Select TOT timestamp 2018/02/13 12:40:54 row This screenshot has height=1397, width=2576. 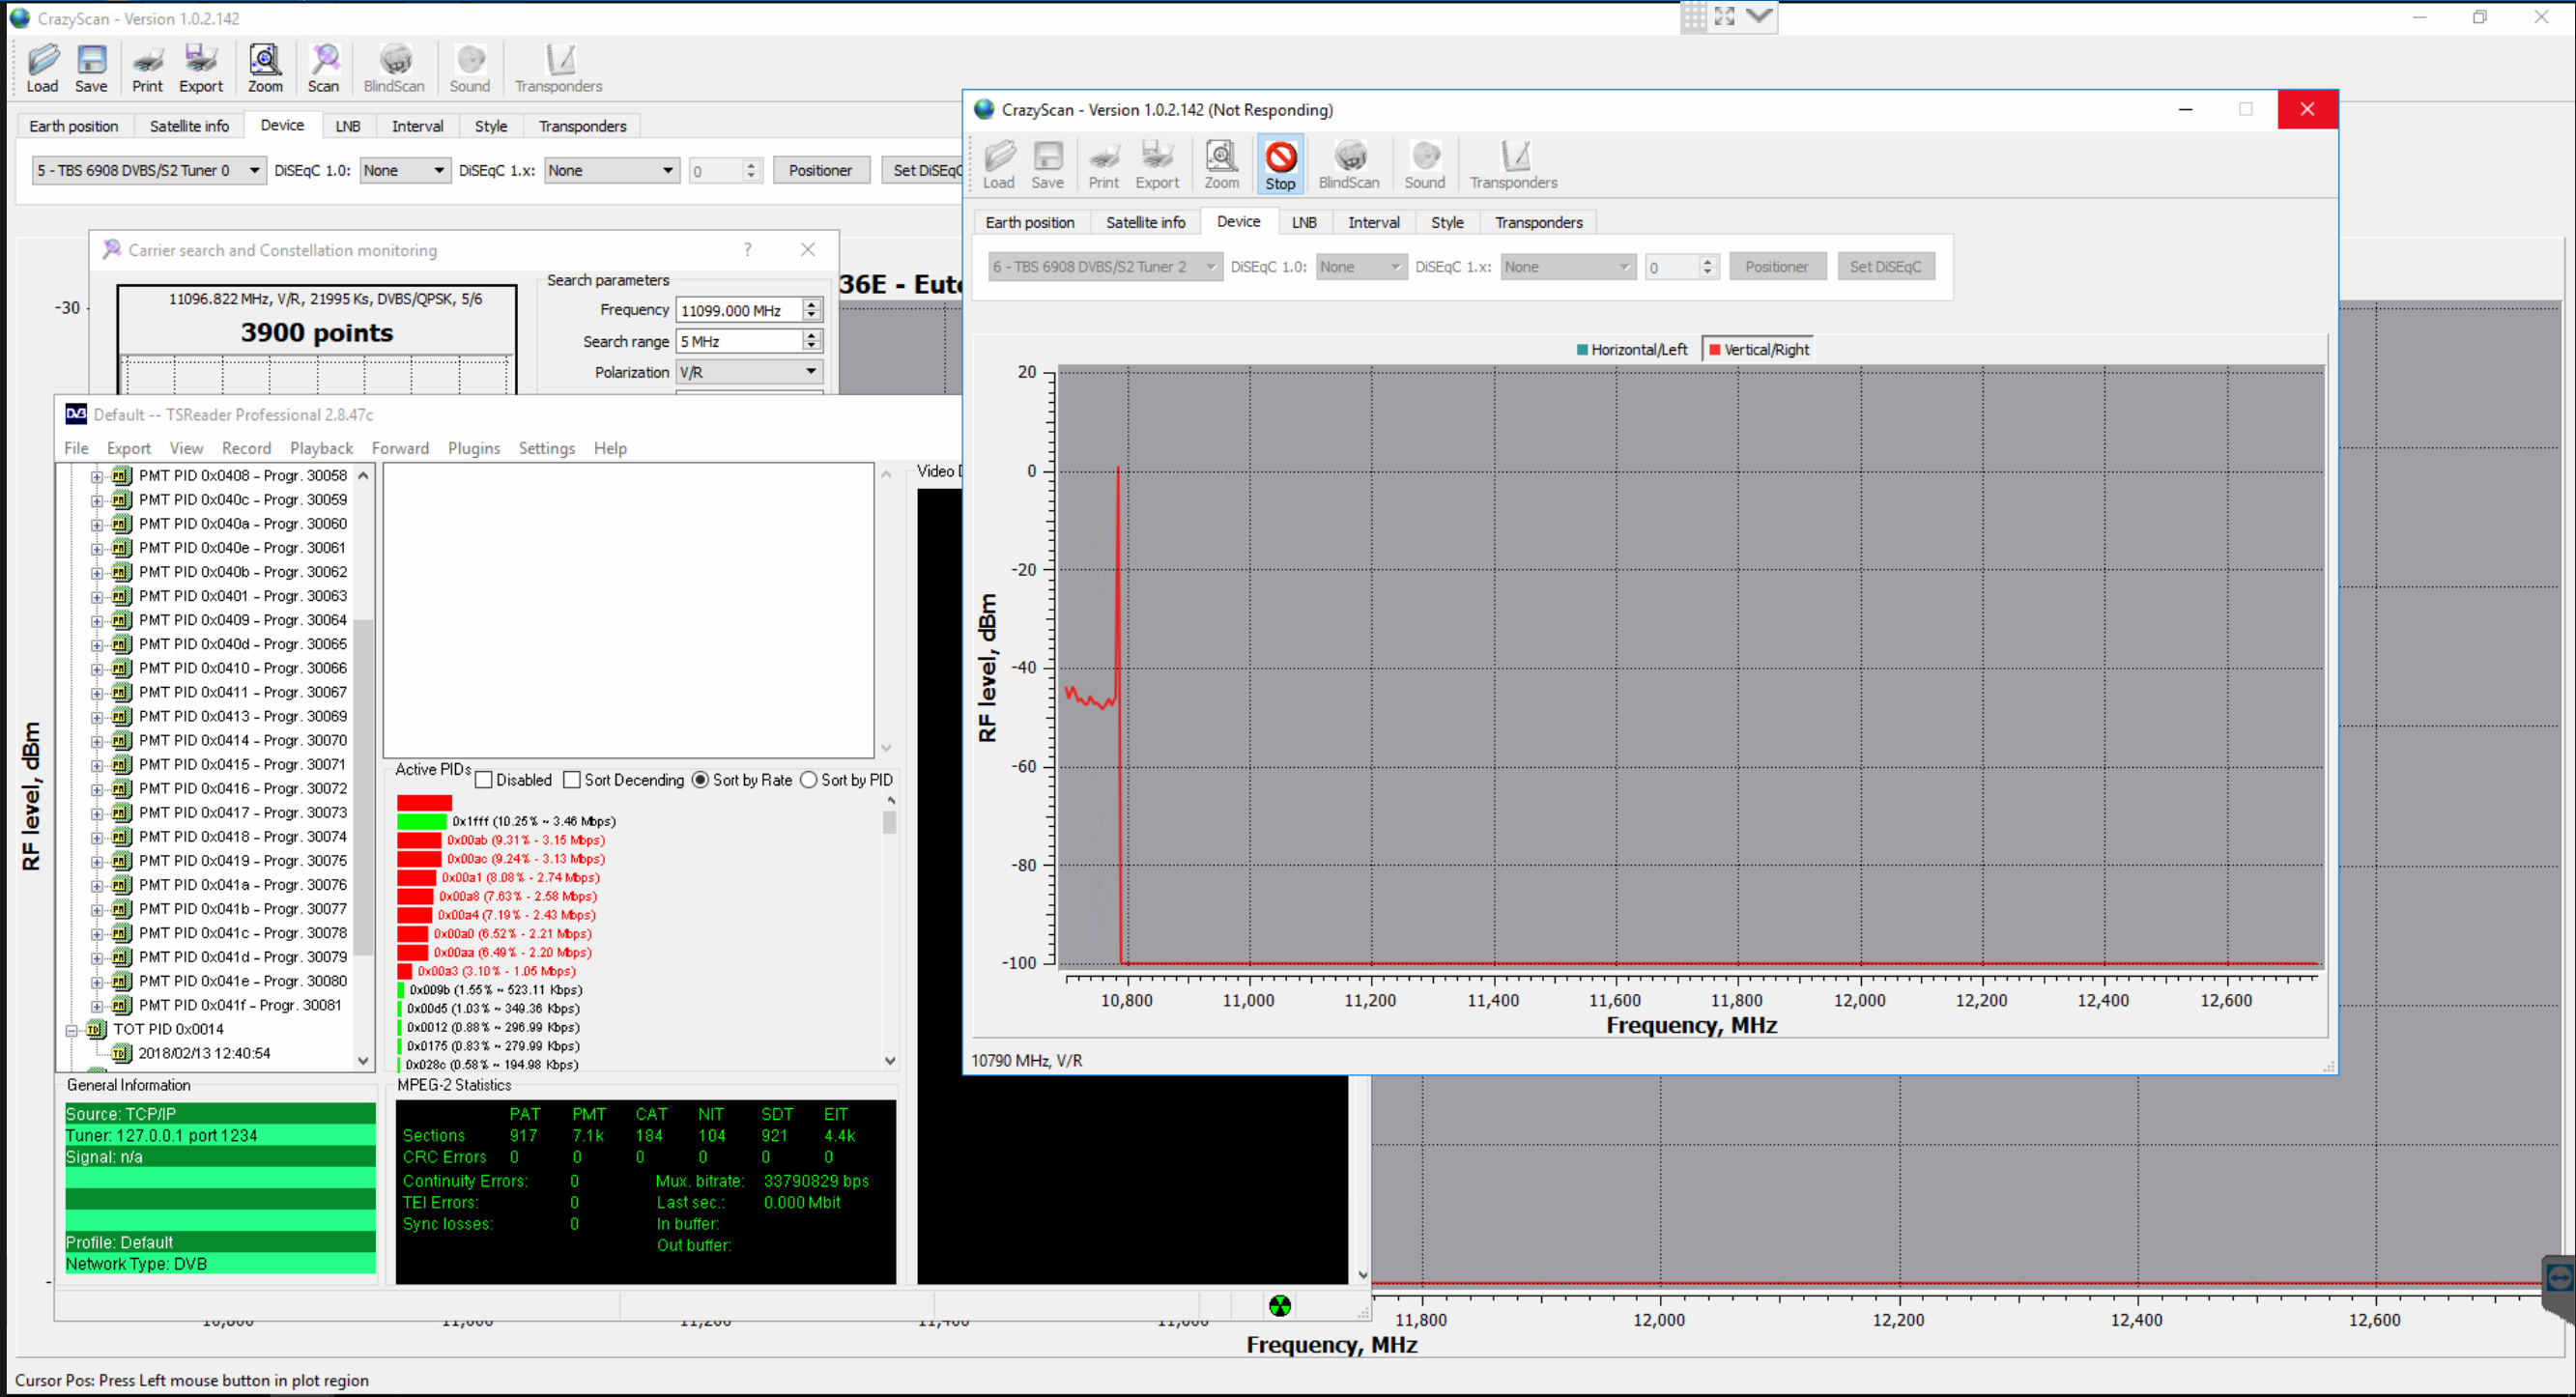(204, 1054)
